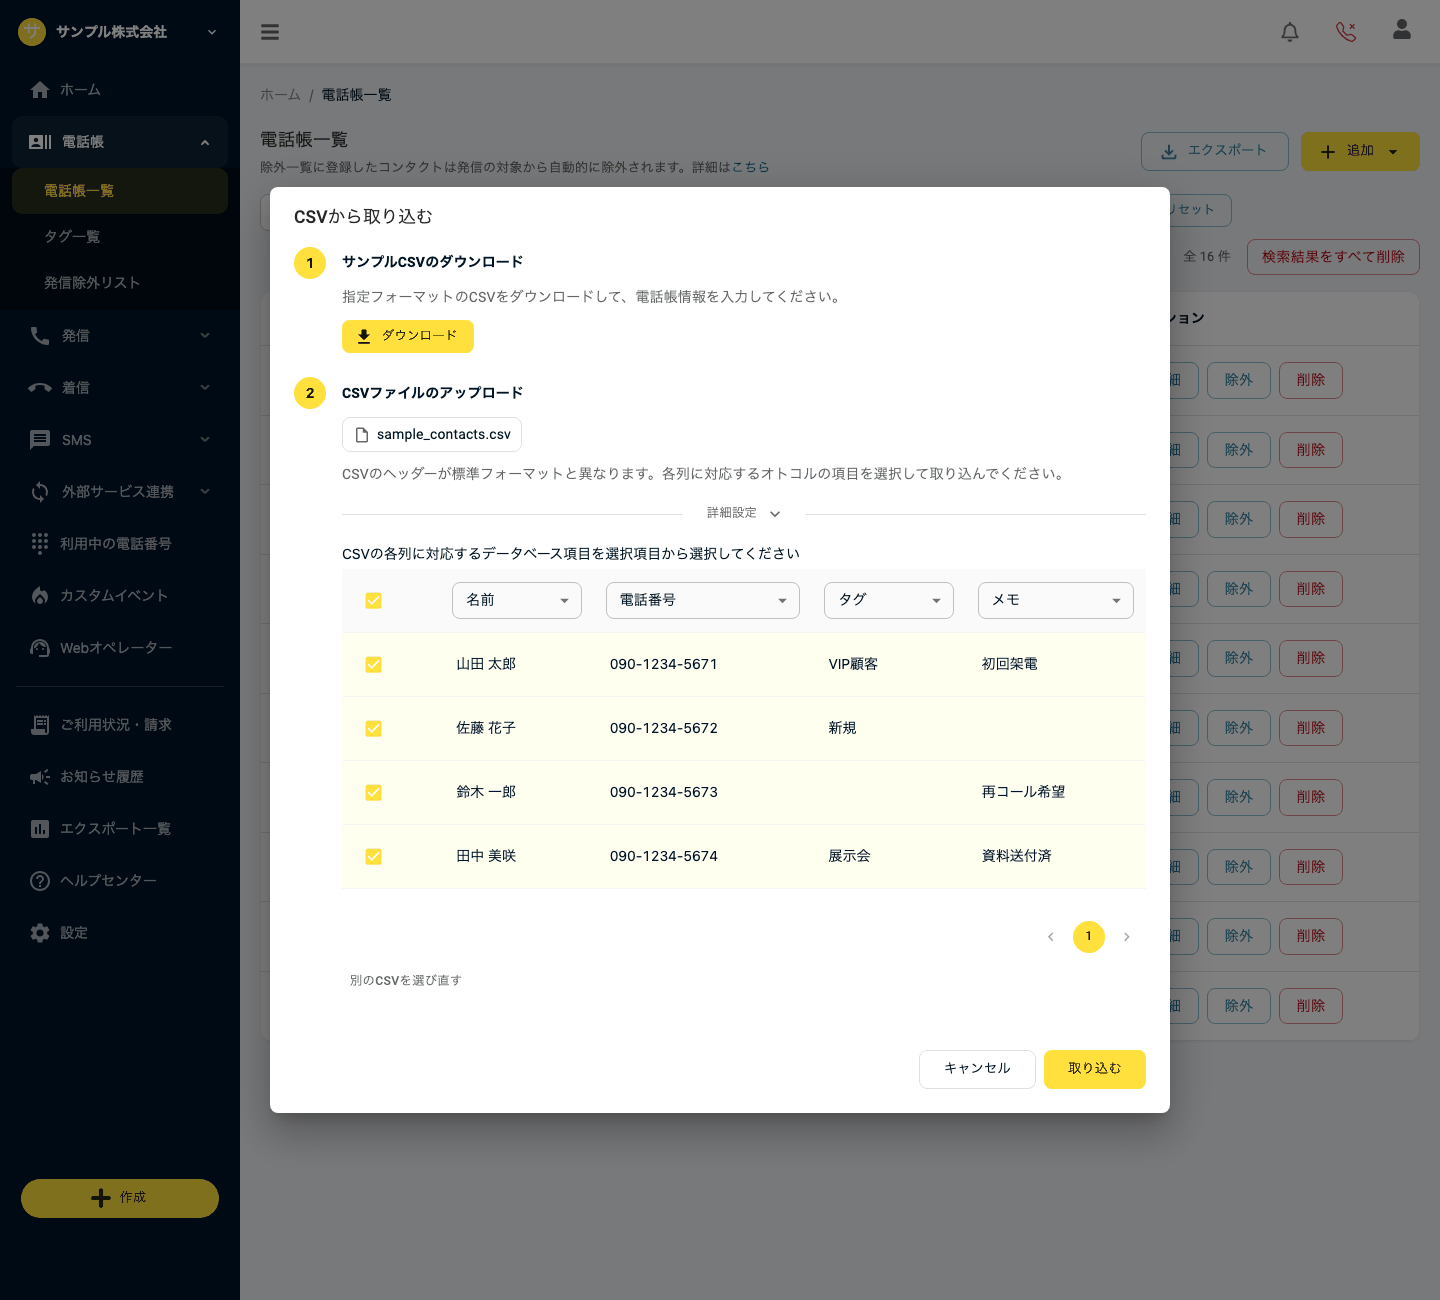The height and width of the screenshot is (1300, 1440).
Task: Click the usage and billing receipt icon
Action: pyautogui.click(x=40, y=725)
